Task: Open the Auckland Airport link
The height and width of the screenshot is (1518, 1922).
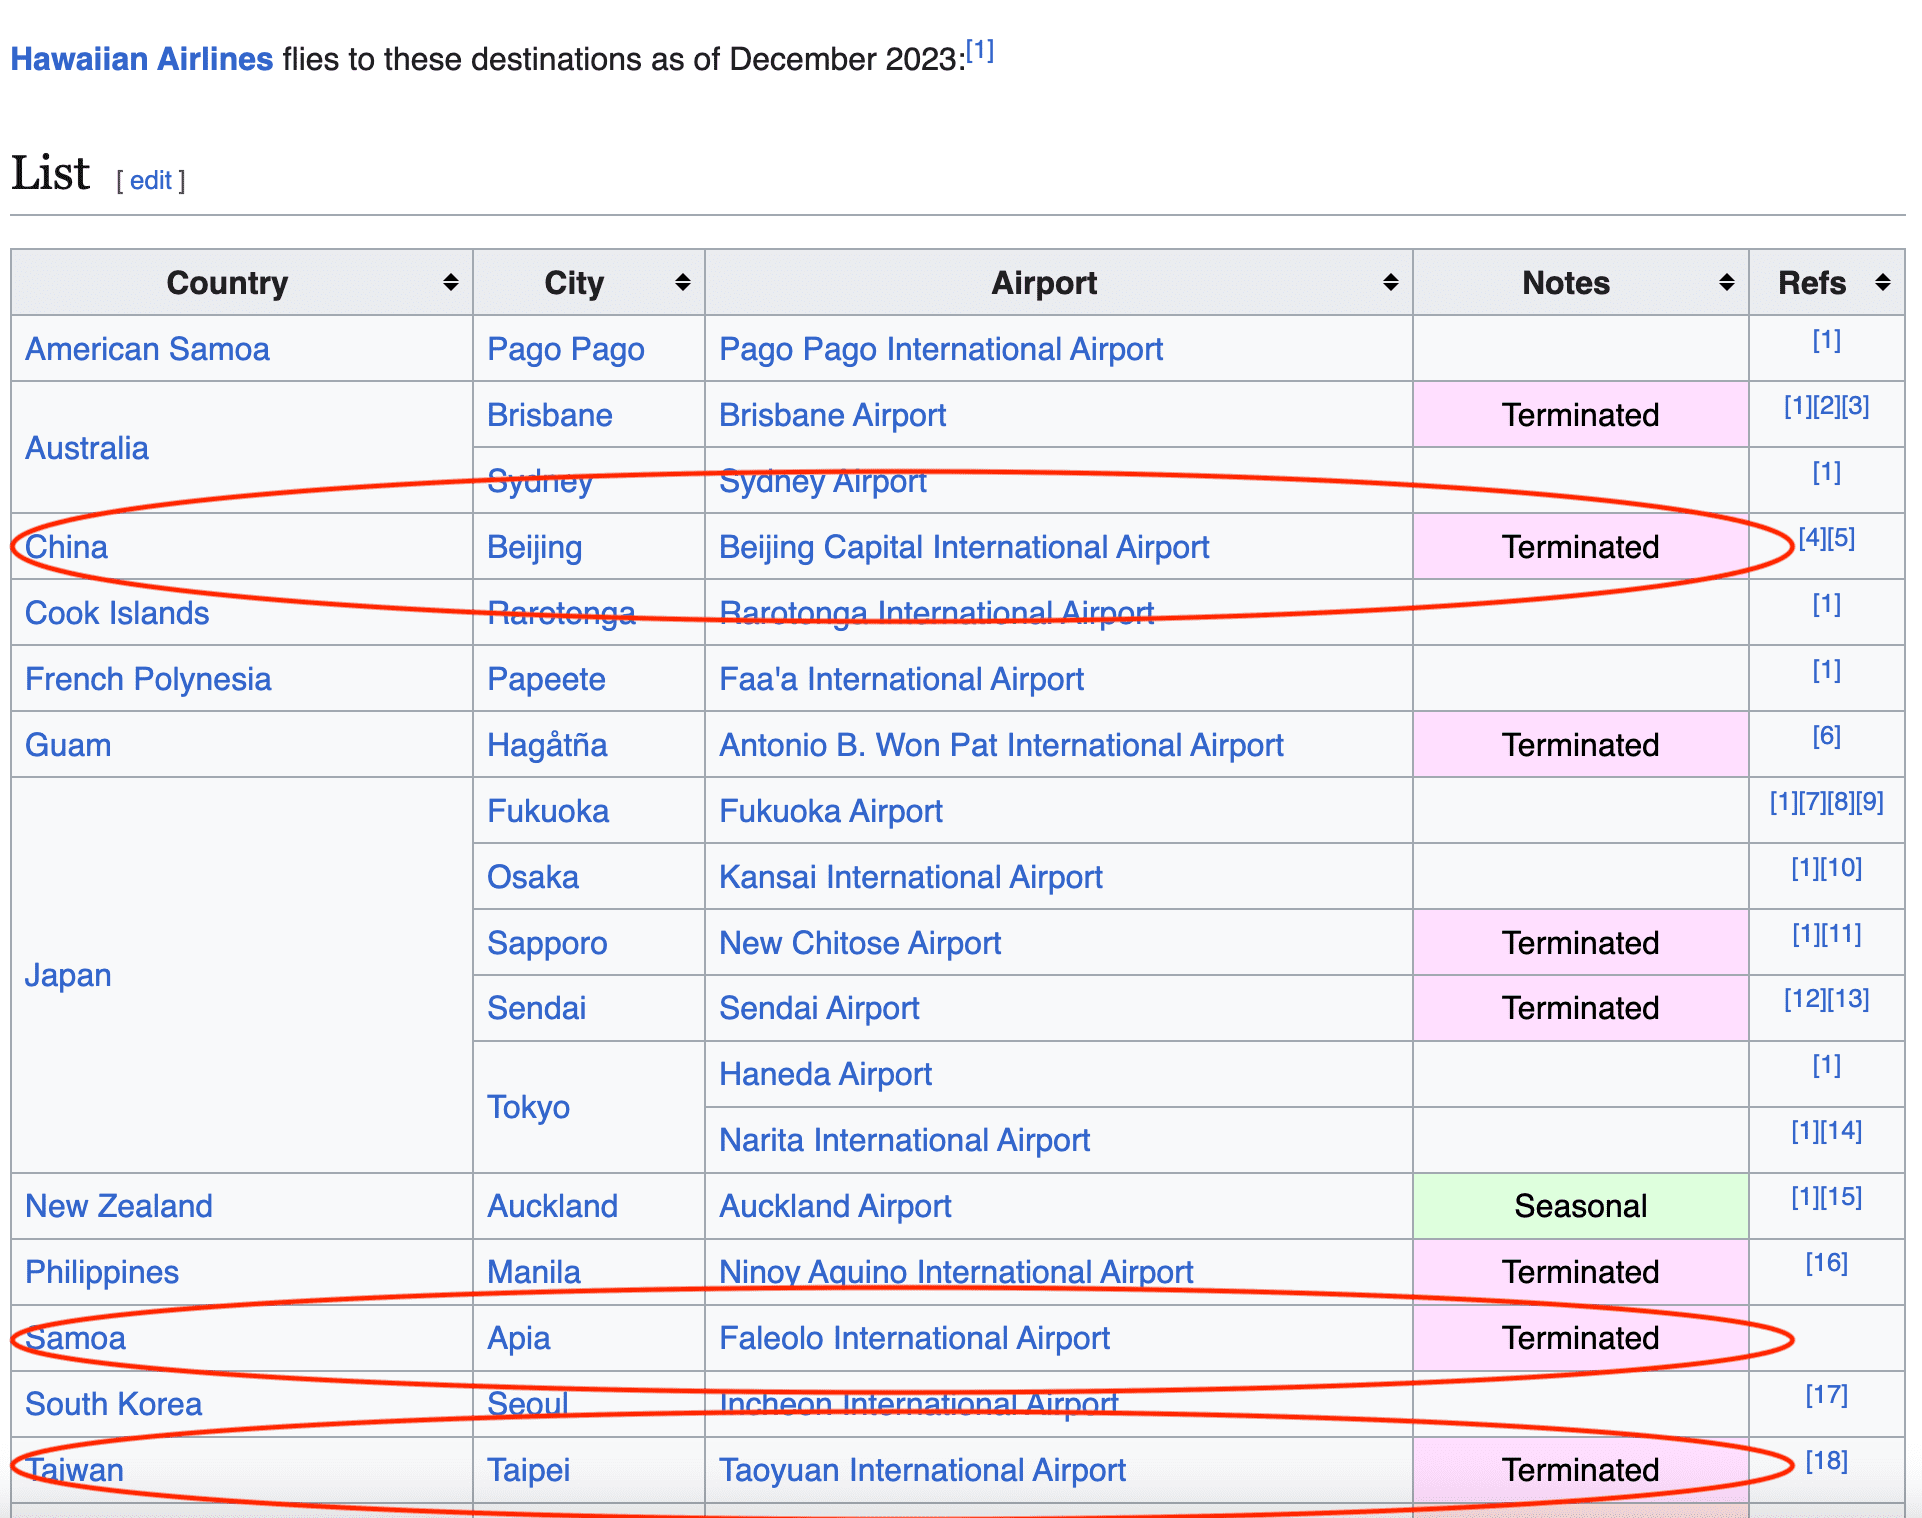Action: 835,1206
